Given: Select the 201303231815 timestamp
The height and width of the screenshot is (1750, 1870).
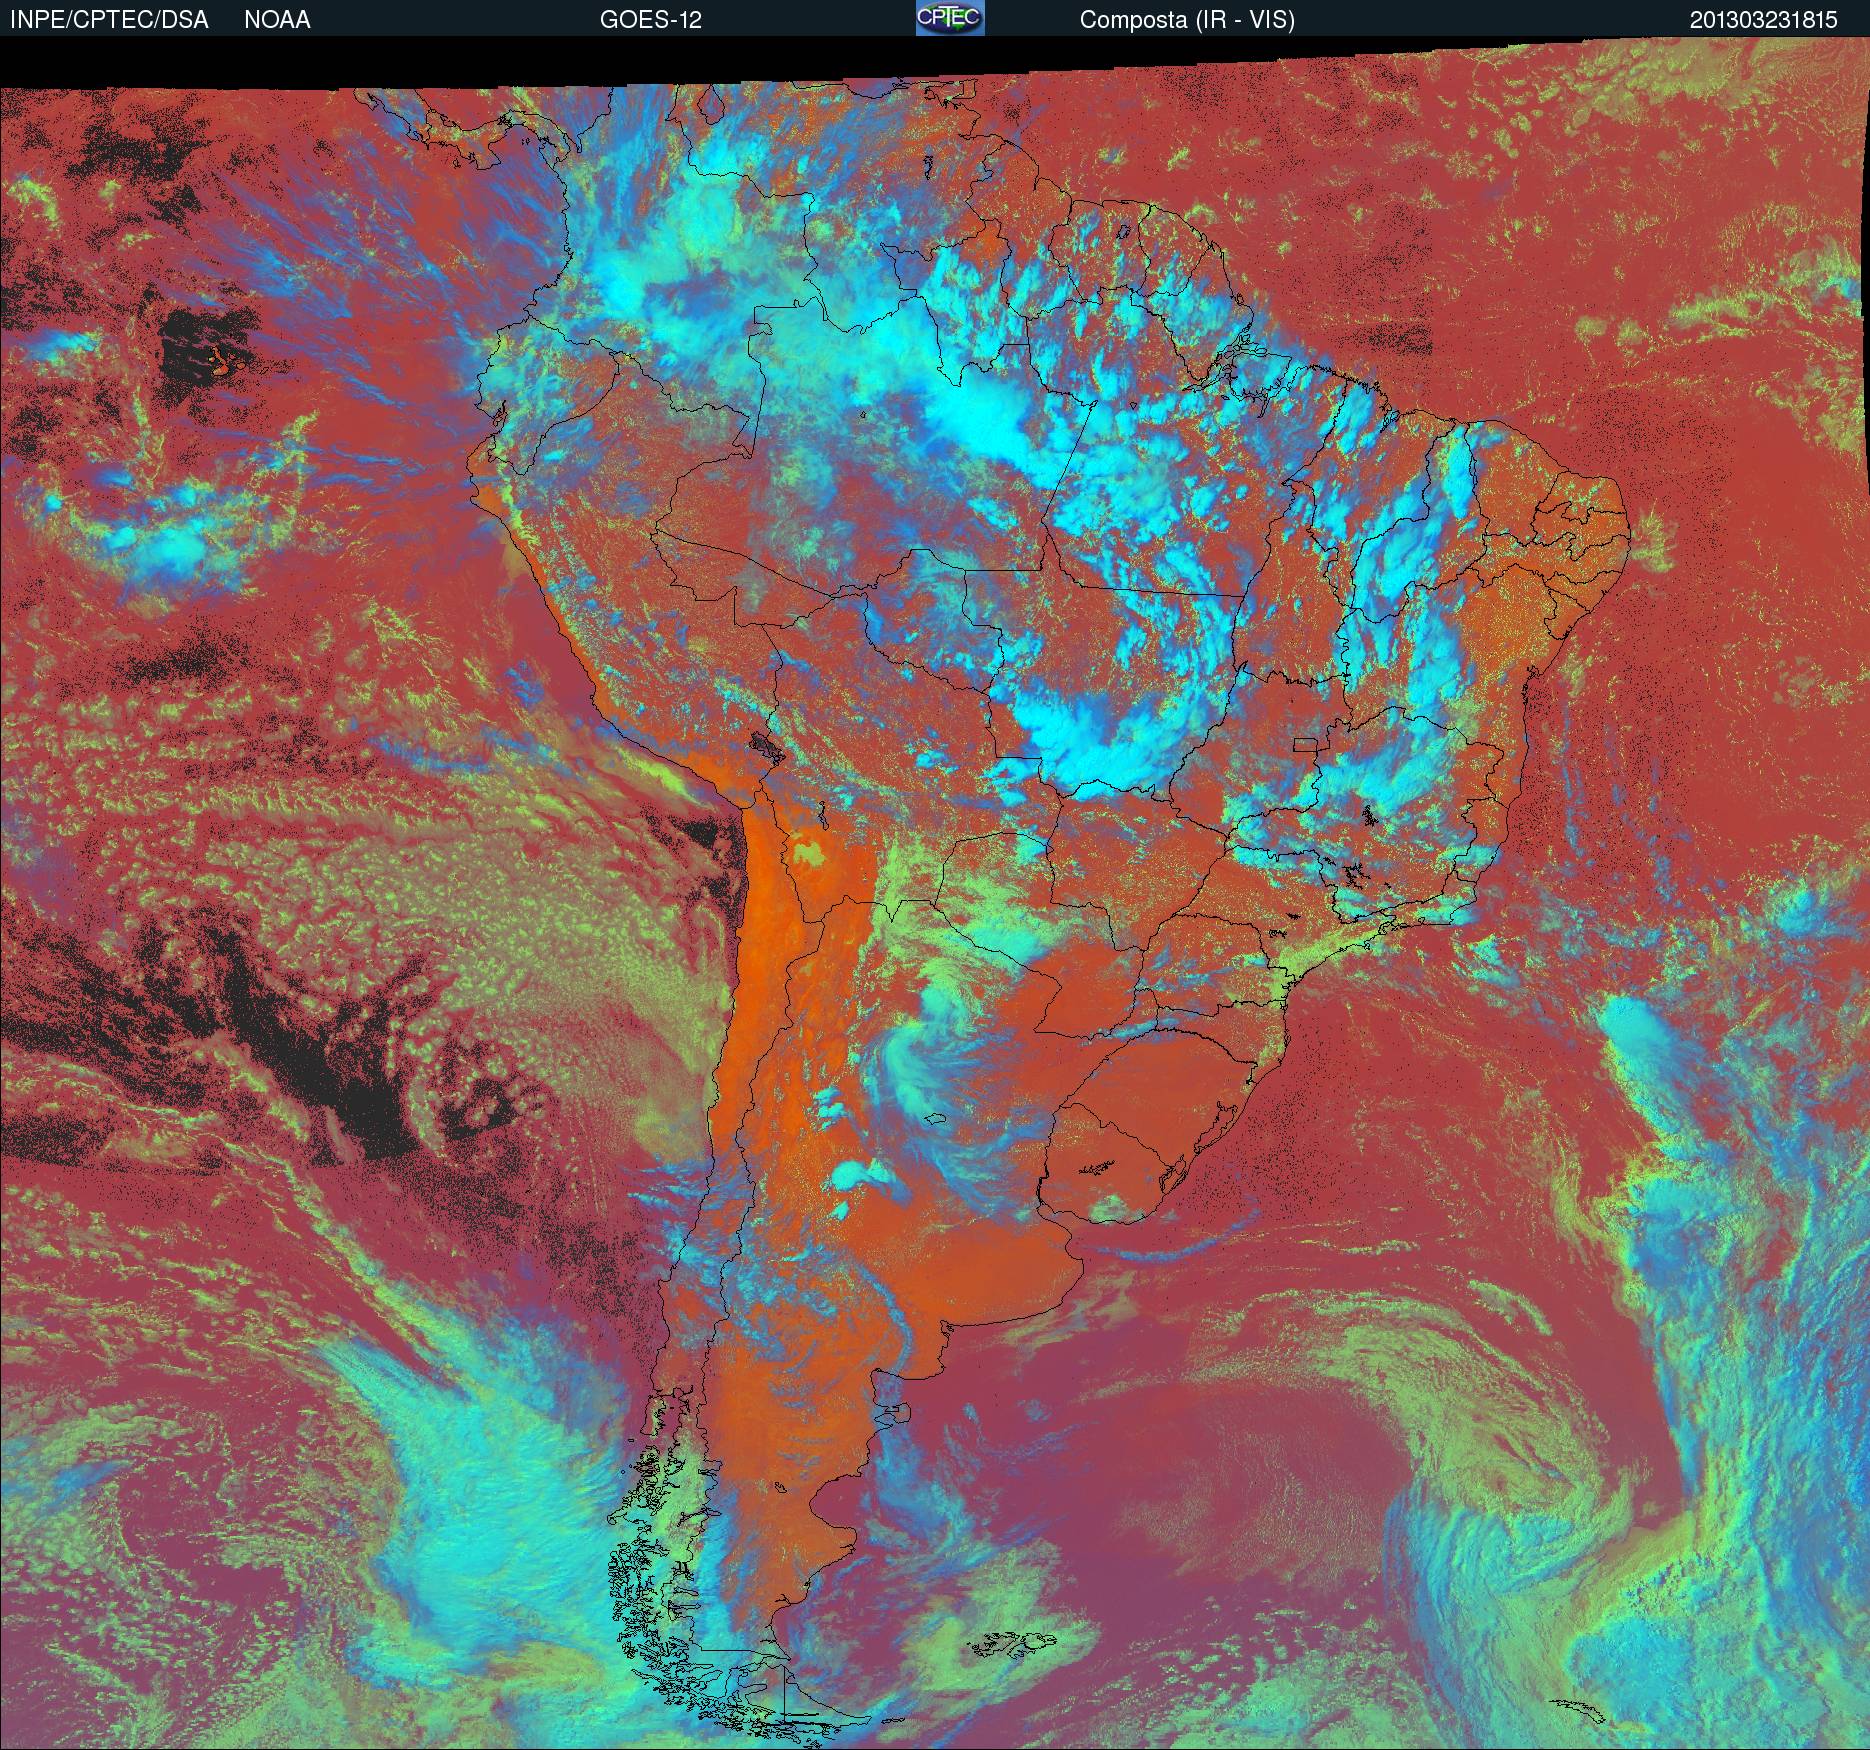Looking at the screenshot, I should click(1763, 20).
